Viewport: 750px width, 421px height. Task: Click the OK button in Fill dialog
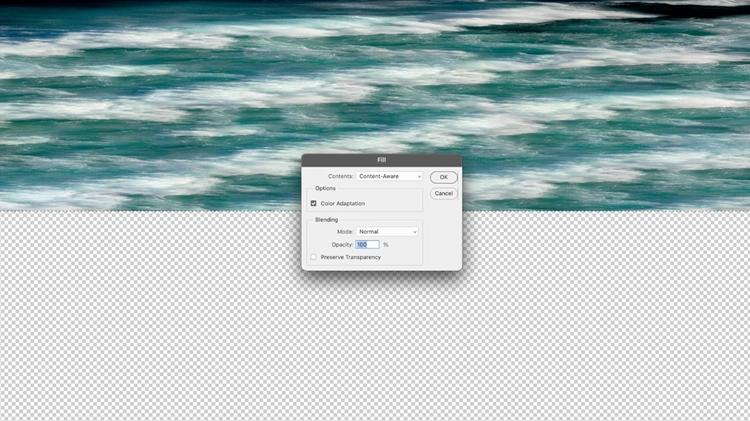[x=443, y=177]
